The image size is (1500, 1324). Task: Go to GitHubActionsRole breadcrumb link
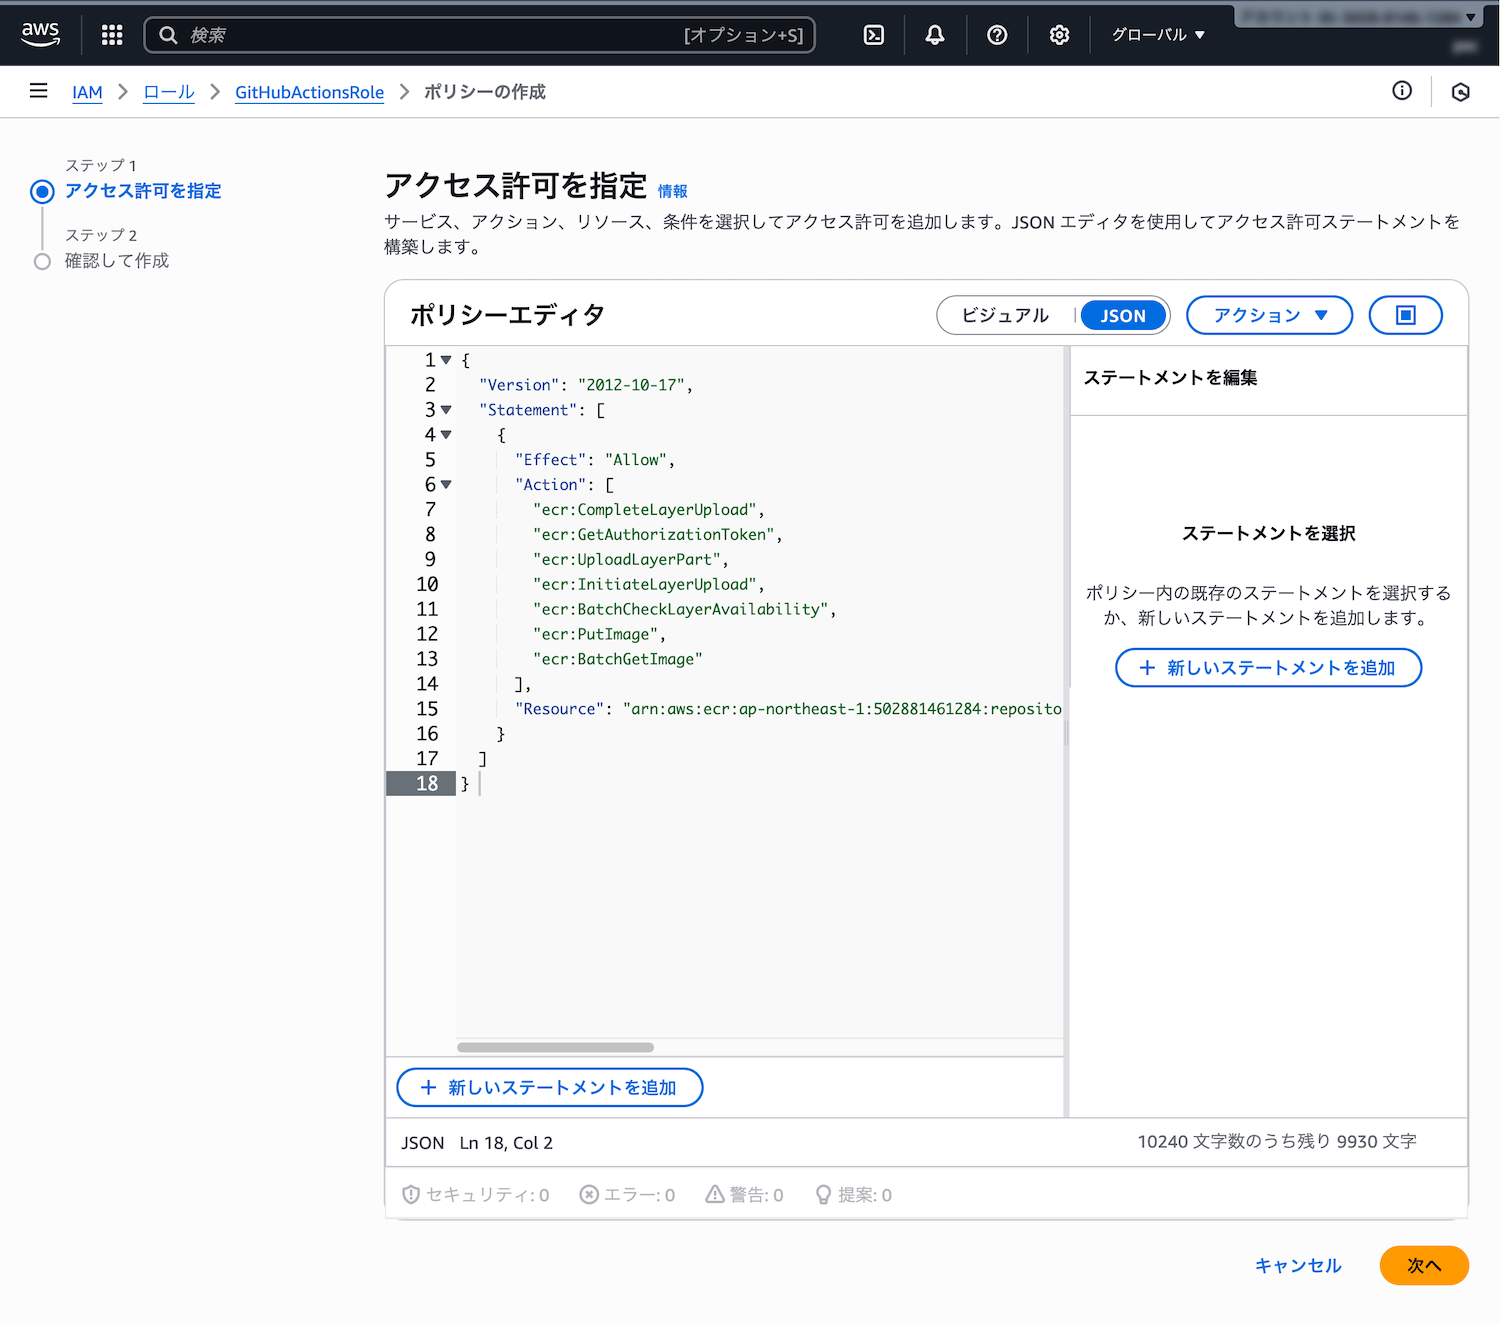click(309, 92)
